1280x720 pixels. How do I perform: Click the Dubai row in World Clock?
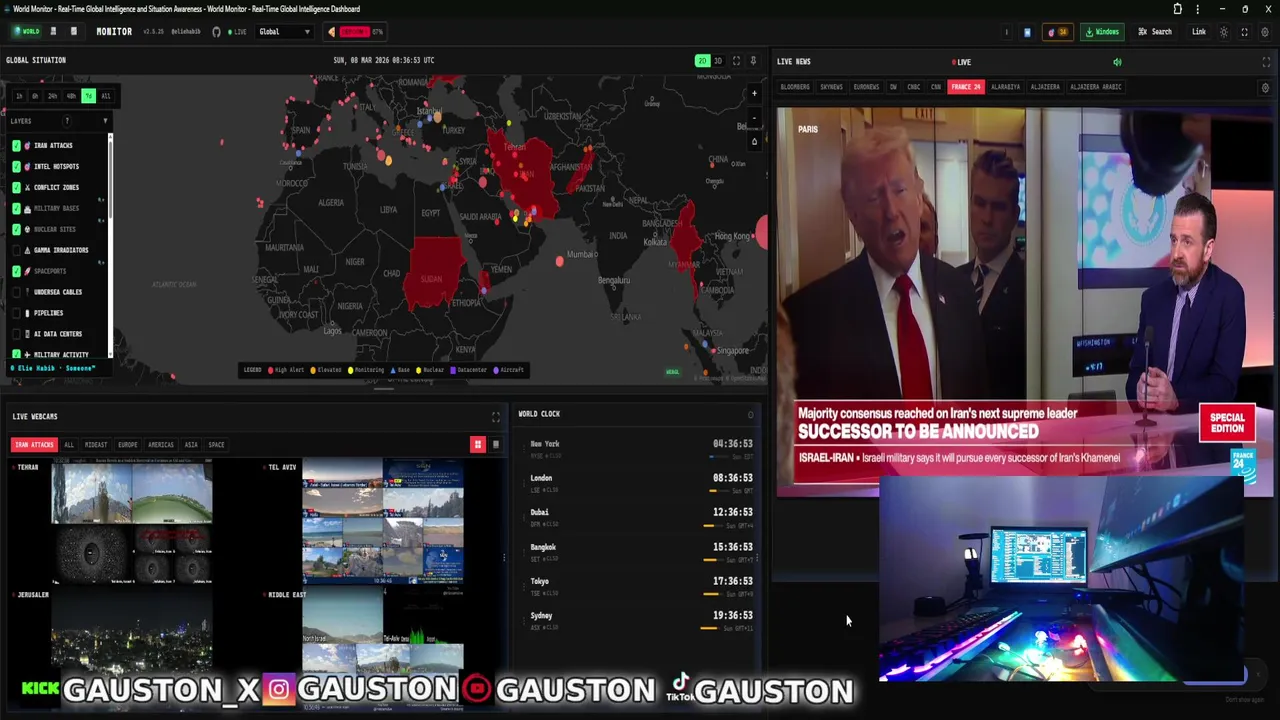(641, 517)
